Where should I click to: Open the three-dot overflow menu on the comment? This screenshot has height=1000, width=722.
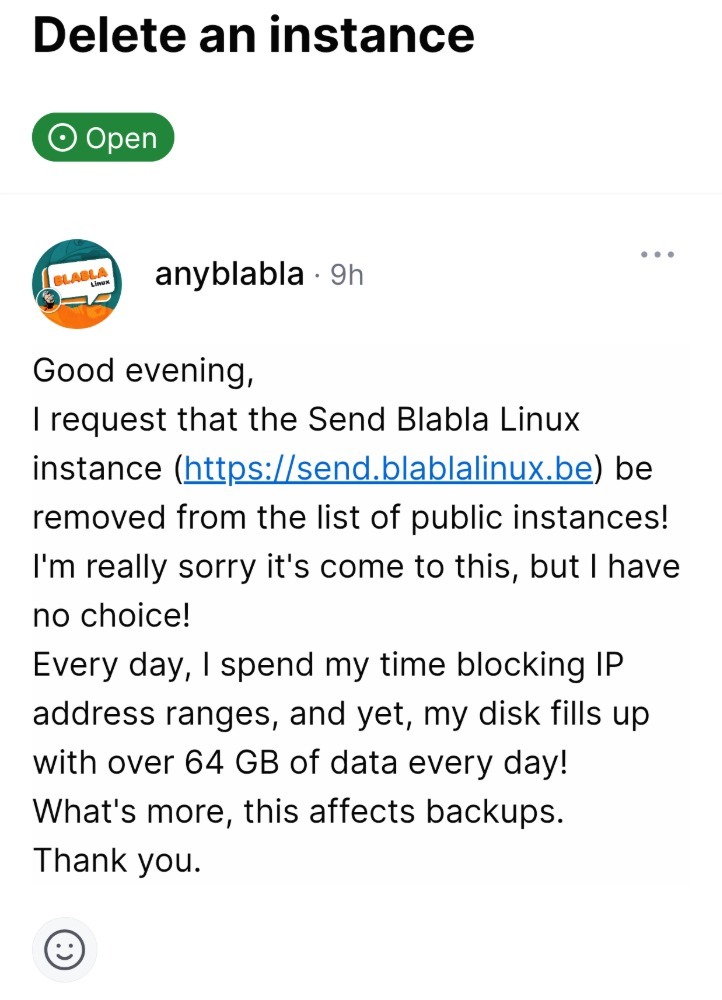[657, 254]
